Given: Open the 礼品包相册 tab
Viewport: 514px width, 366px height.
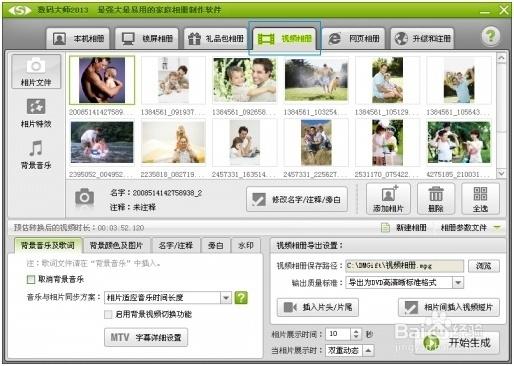Looking at the screenshot, I should [x=215, y=39].
